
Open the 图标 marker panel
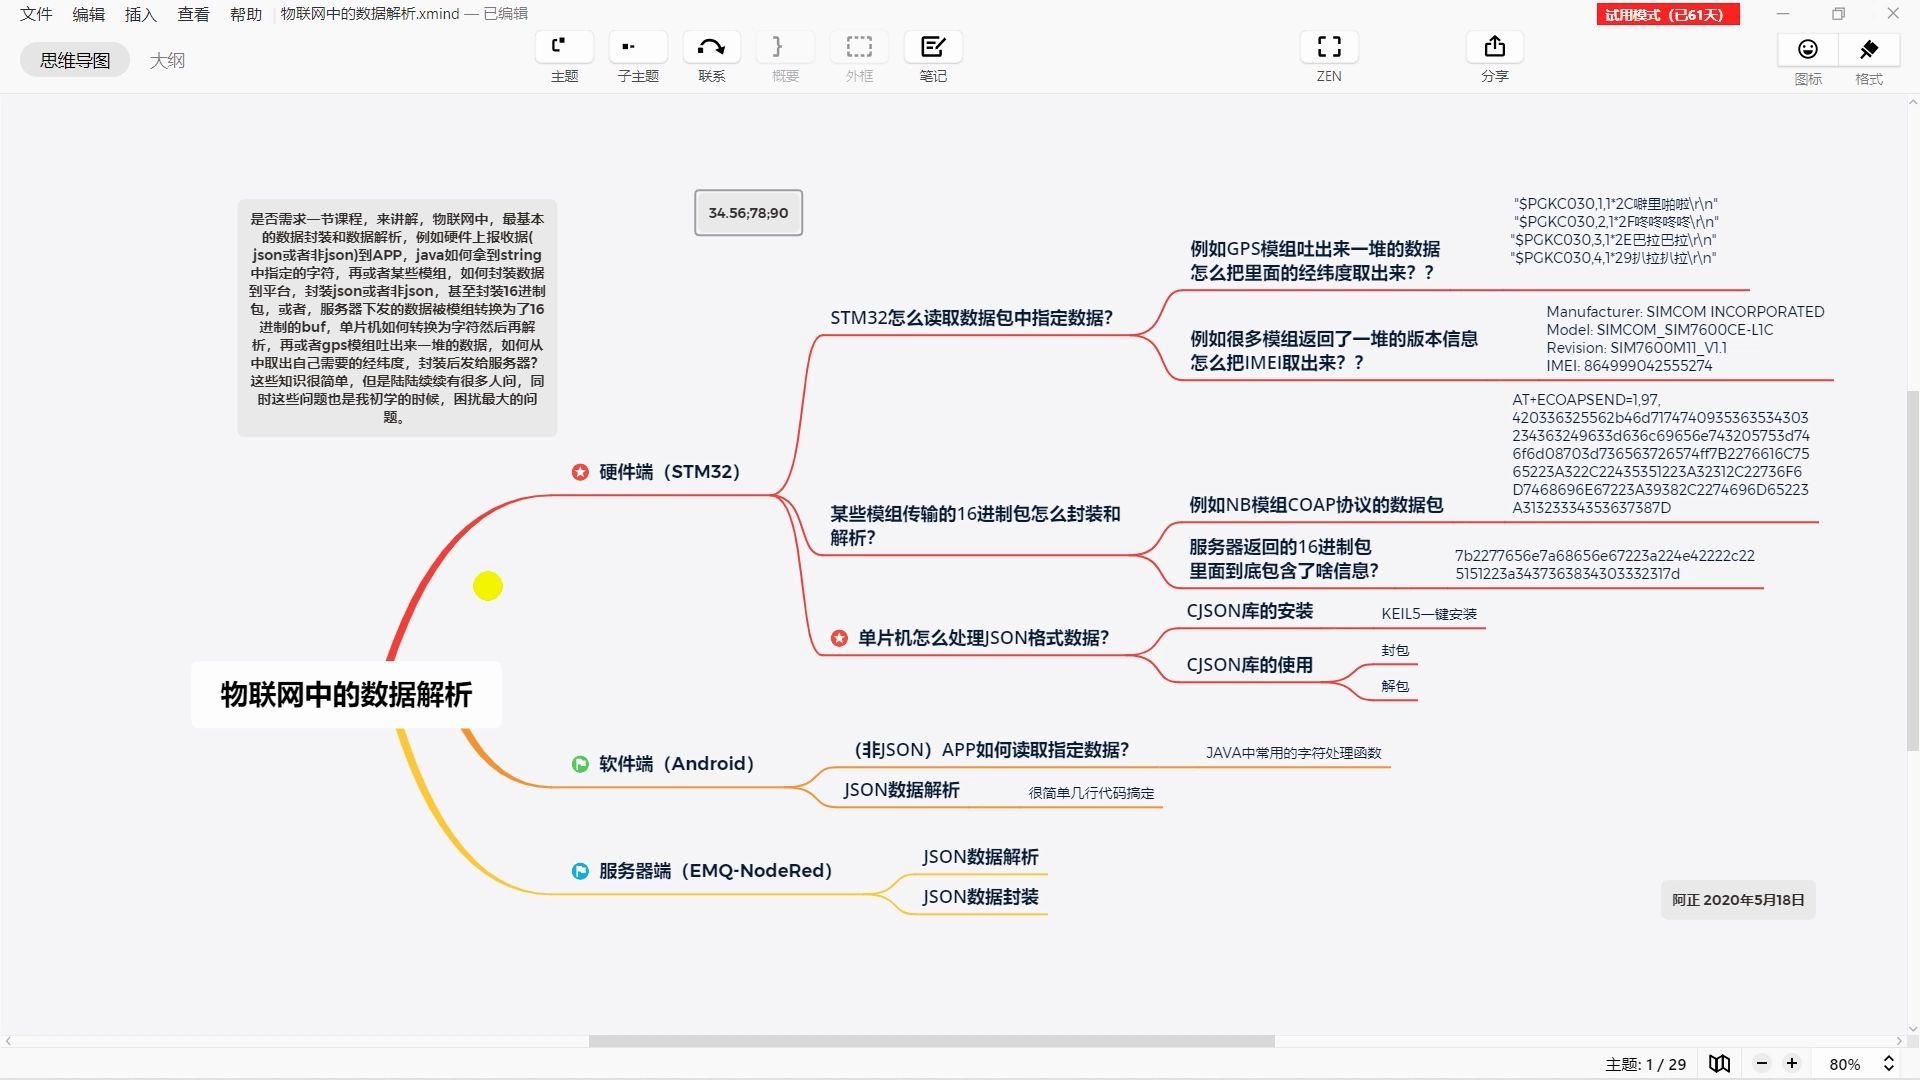(x=1808, y=49)
